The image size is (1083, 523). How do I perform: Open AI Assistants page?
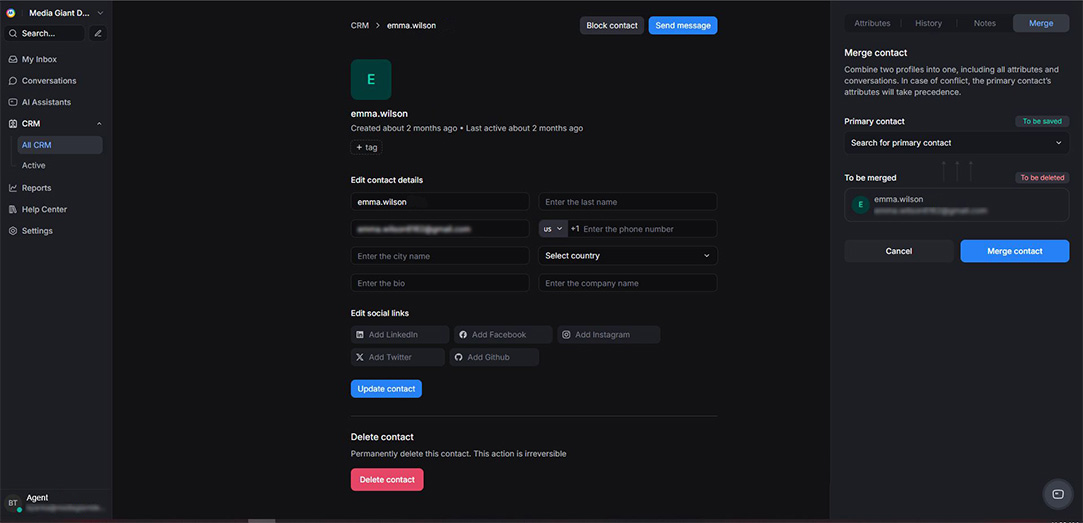(x=46, y=102)
